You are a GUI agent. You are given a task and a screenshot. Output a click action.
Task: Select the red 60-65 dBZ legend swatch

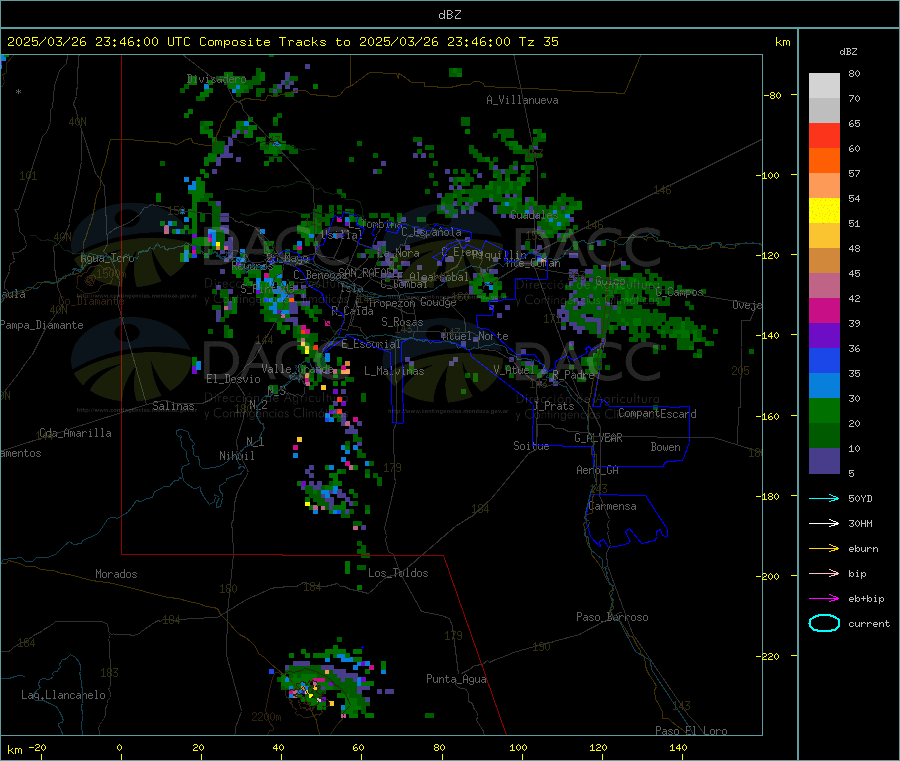coord(824,135)
